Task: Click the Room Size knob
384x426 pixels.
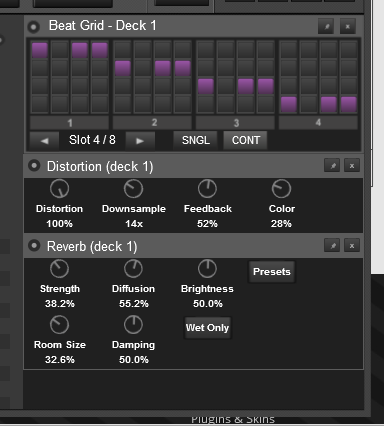Action: pos(59,325)
